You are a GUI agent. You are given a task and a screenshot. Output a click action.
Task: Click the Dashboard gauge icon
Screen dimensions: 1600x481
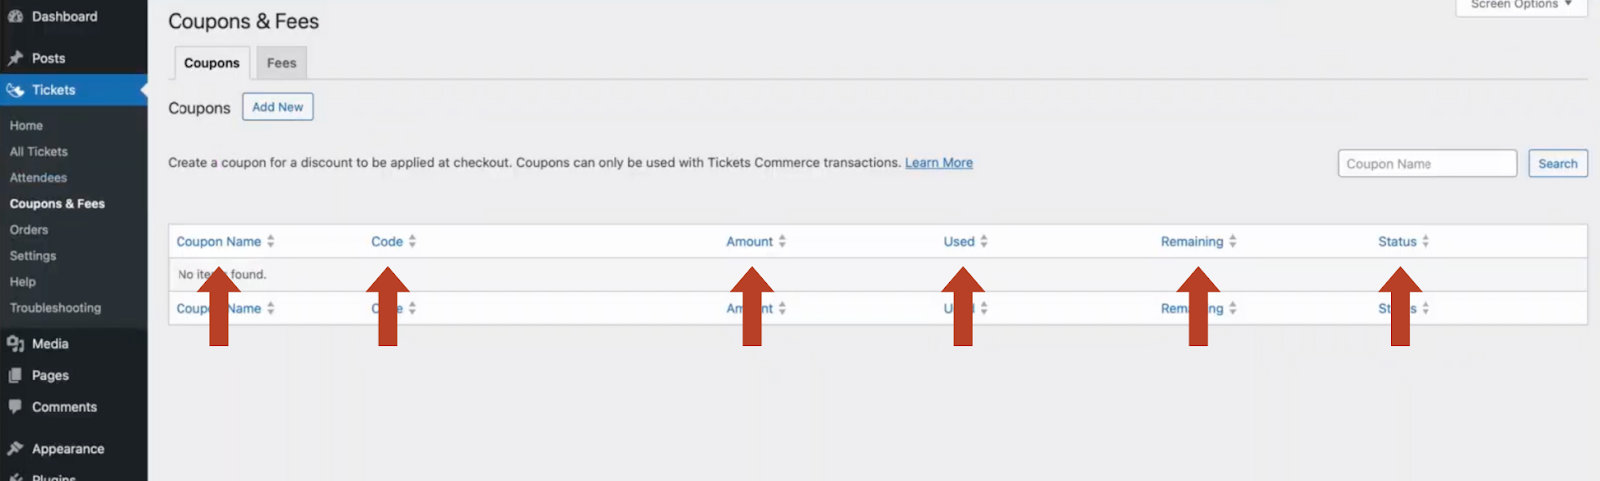pyautogui.click(x=15, y=17)
